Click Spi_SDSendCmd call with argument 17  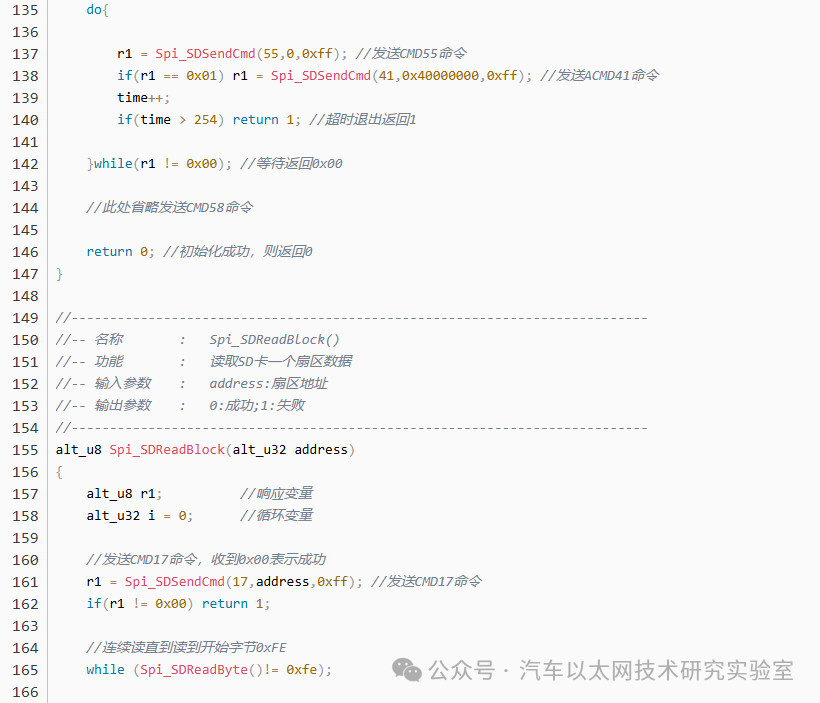[x=174, y=582]
